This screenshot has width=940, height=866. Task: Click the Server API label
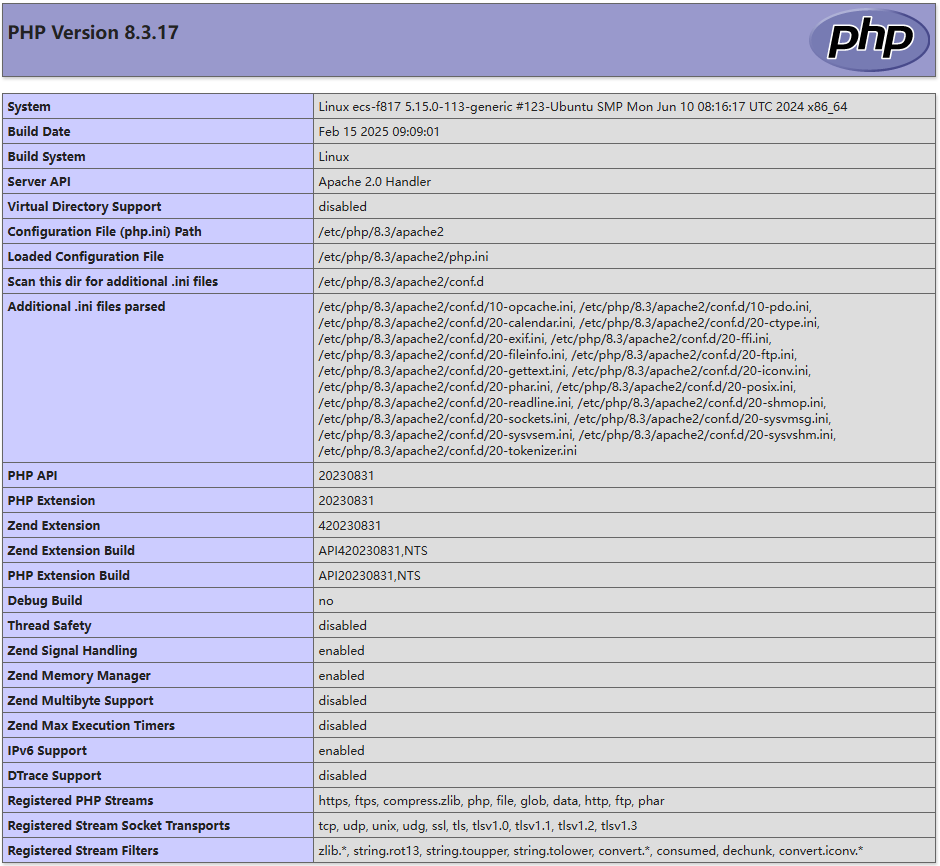point(39,182)
